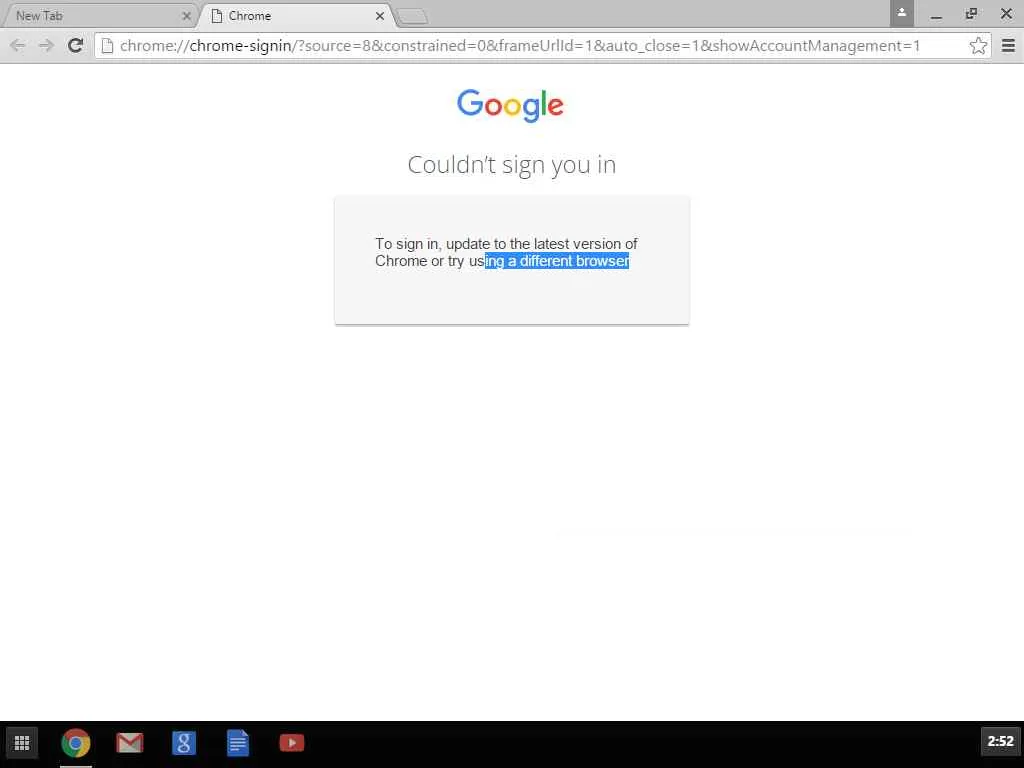This screenshot has height=768, width=1024.
Task: Close the Chrome sign-in tab
Action: [380, 16]
